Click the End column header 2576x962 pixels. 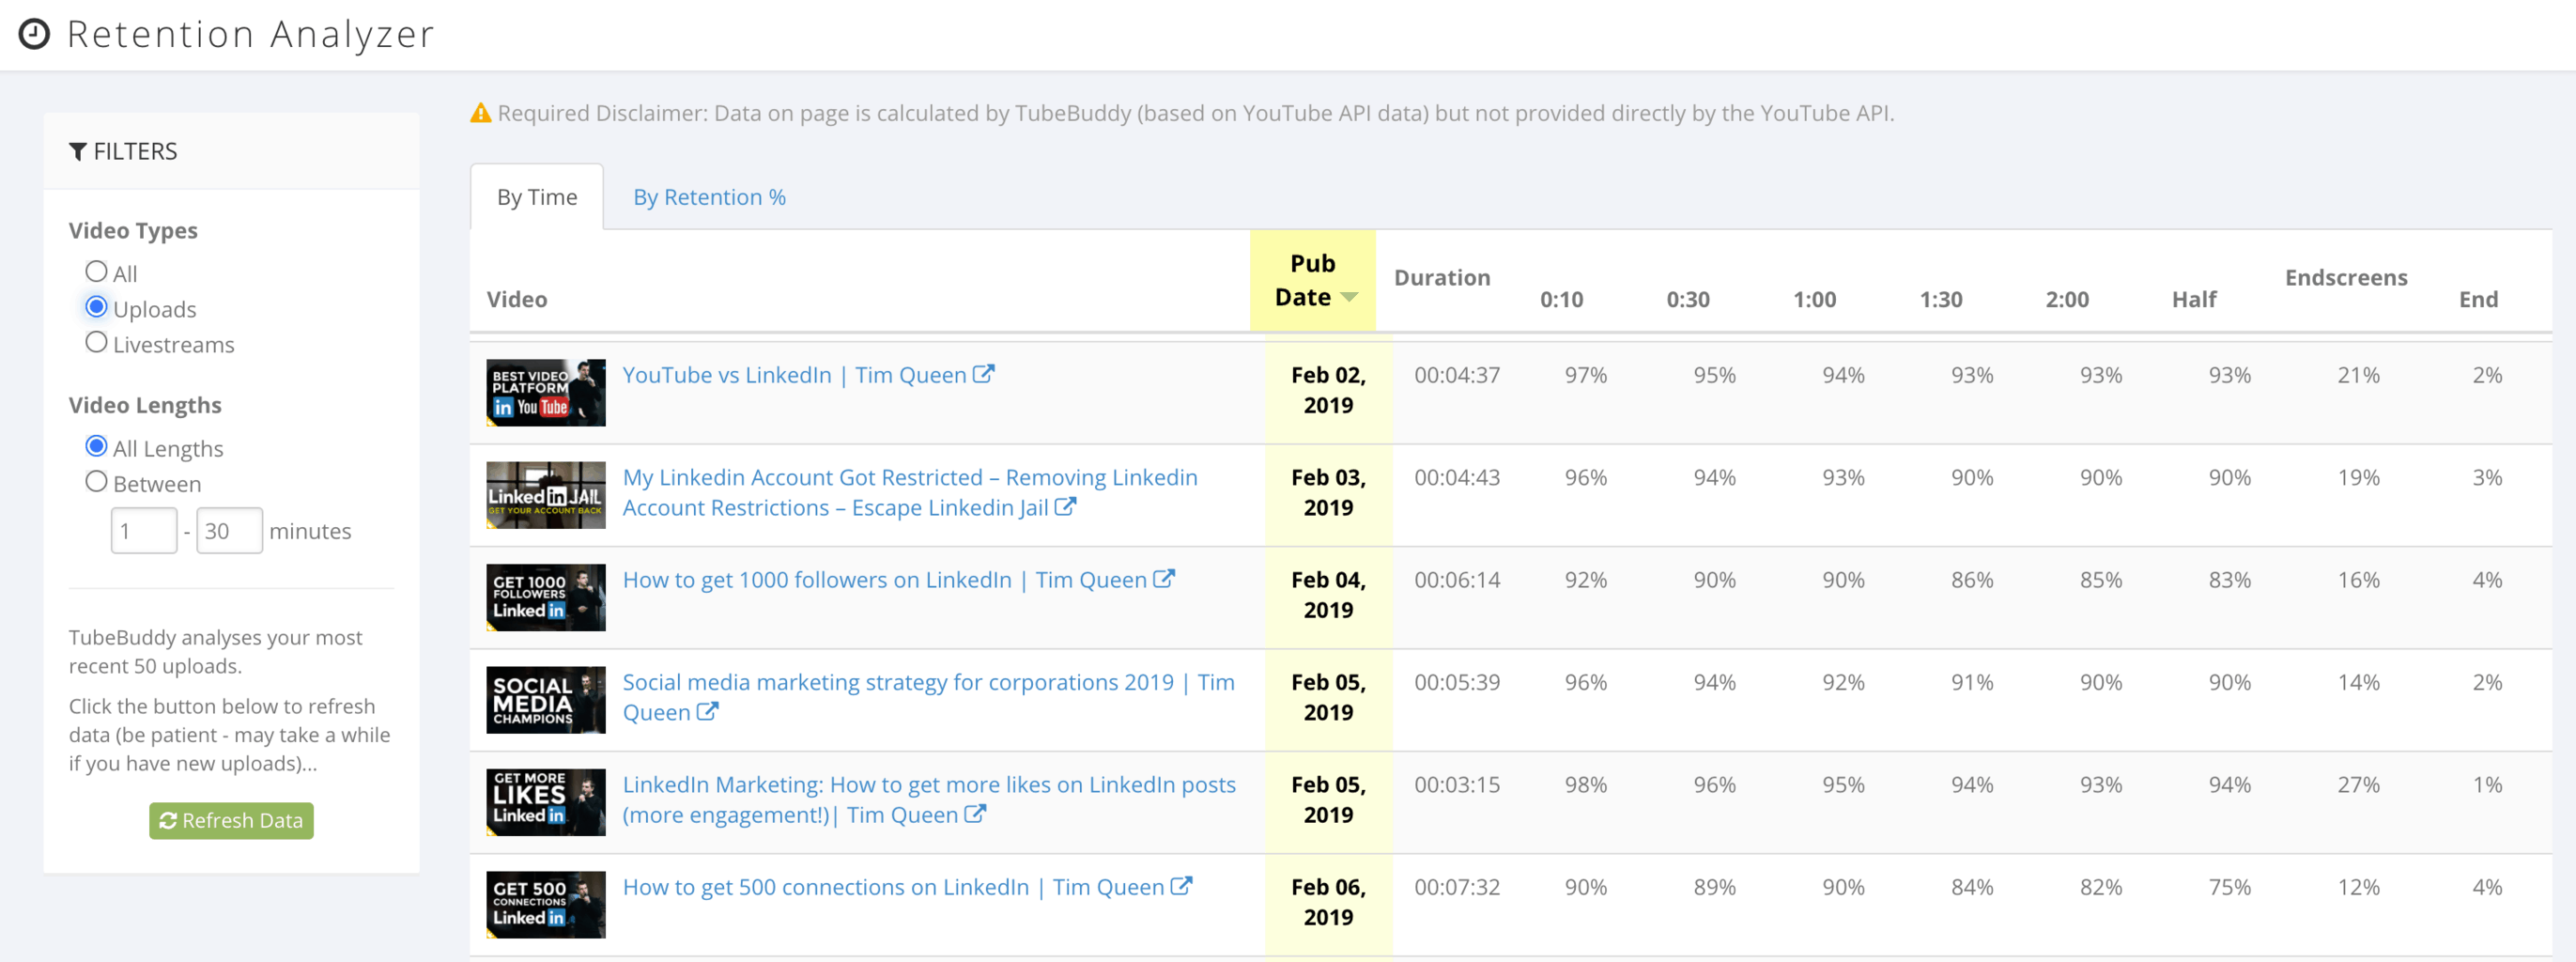coord(2478,299)
